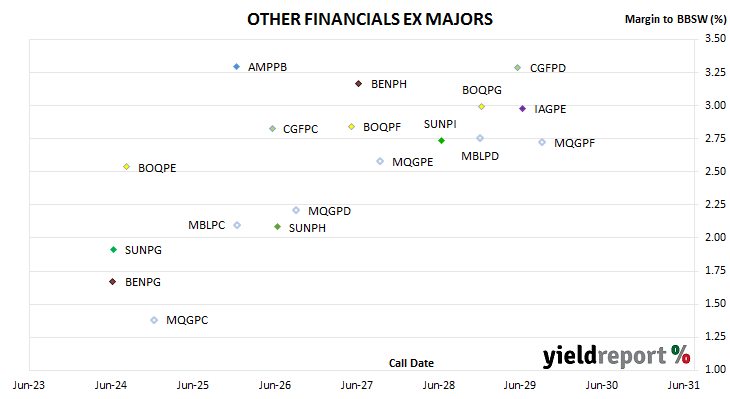Click the Jun-28 axis tick label
The height and width of the screenshot is (399, 730).
[x=439, y=385]
